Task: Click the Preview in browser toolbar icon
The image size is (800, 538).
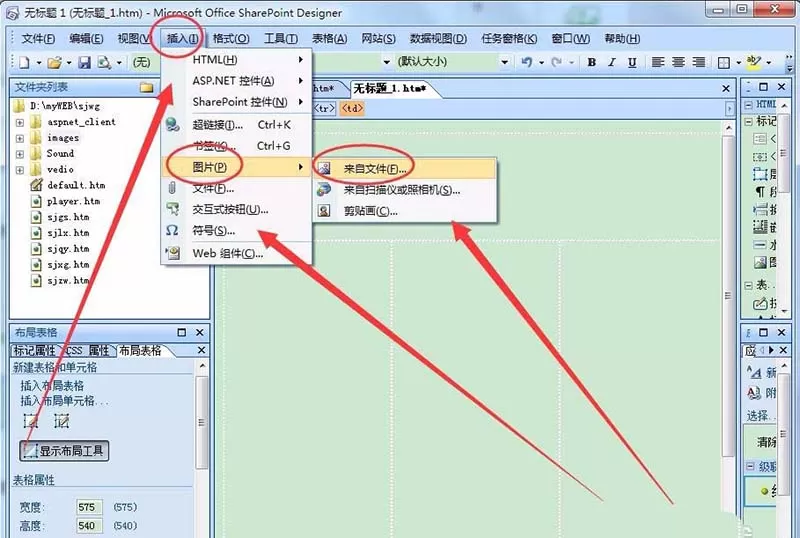Action: 104,62
